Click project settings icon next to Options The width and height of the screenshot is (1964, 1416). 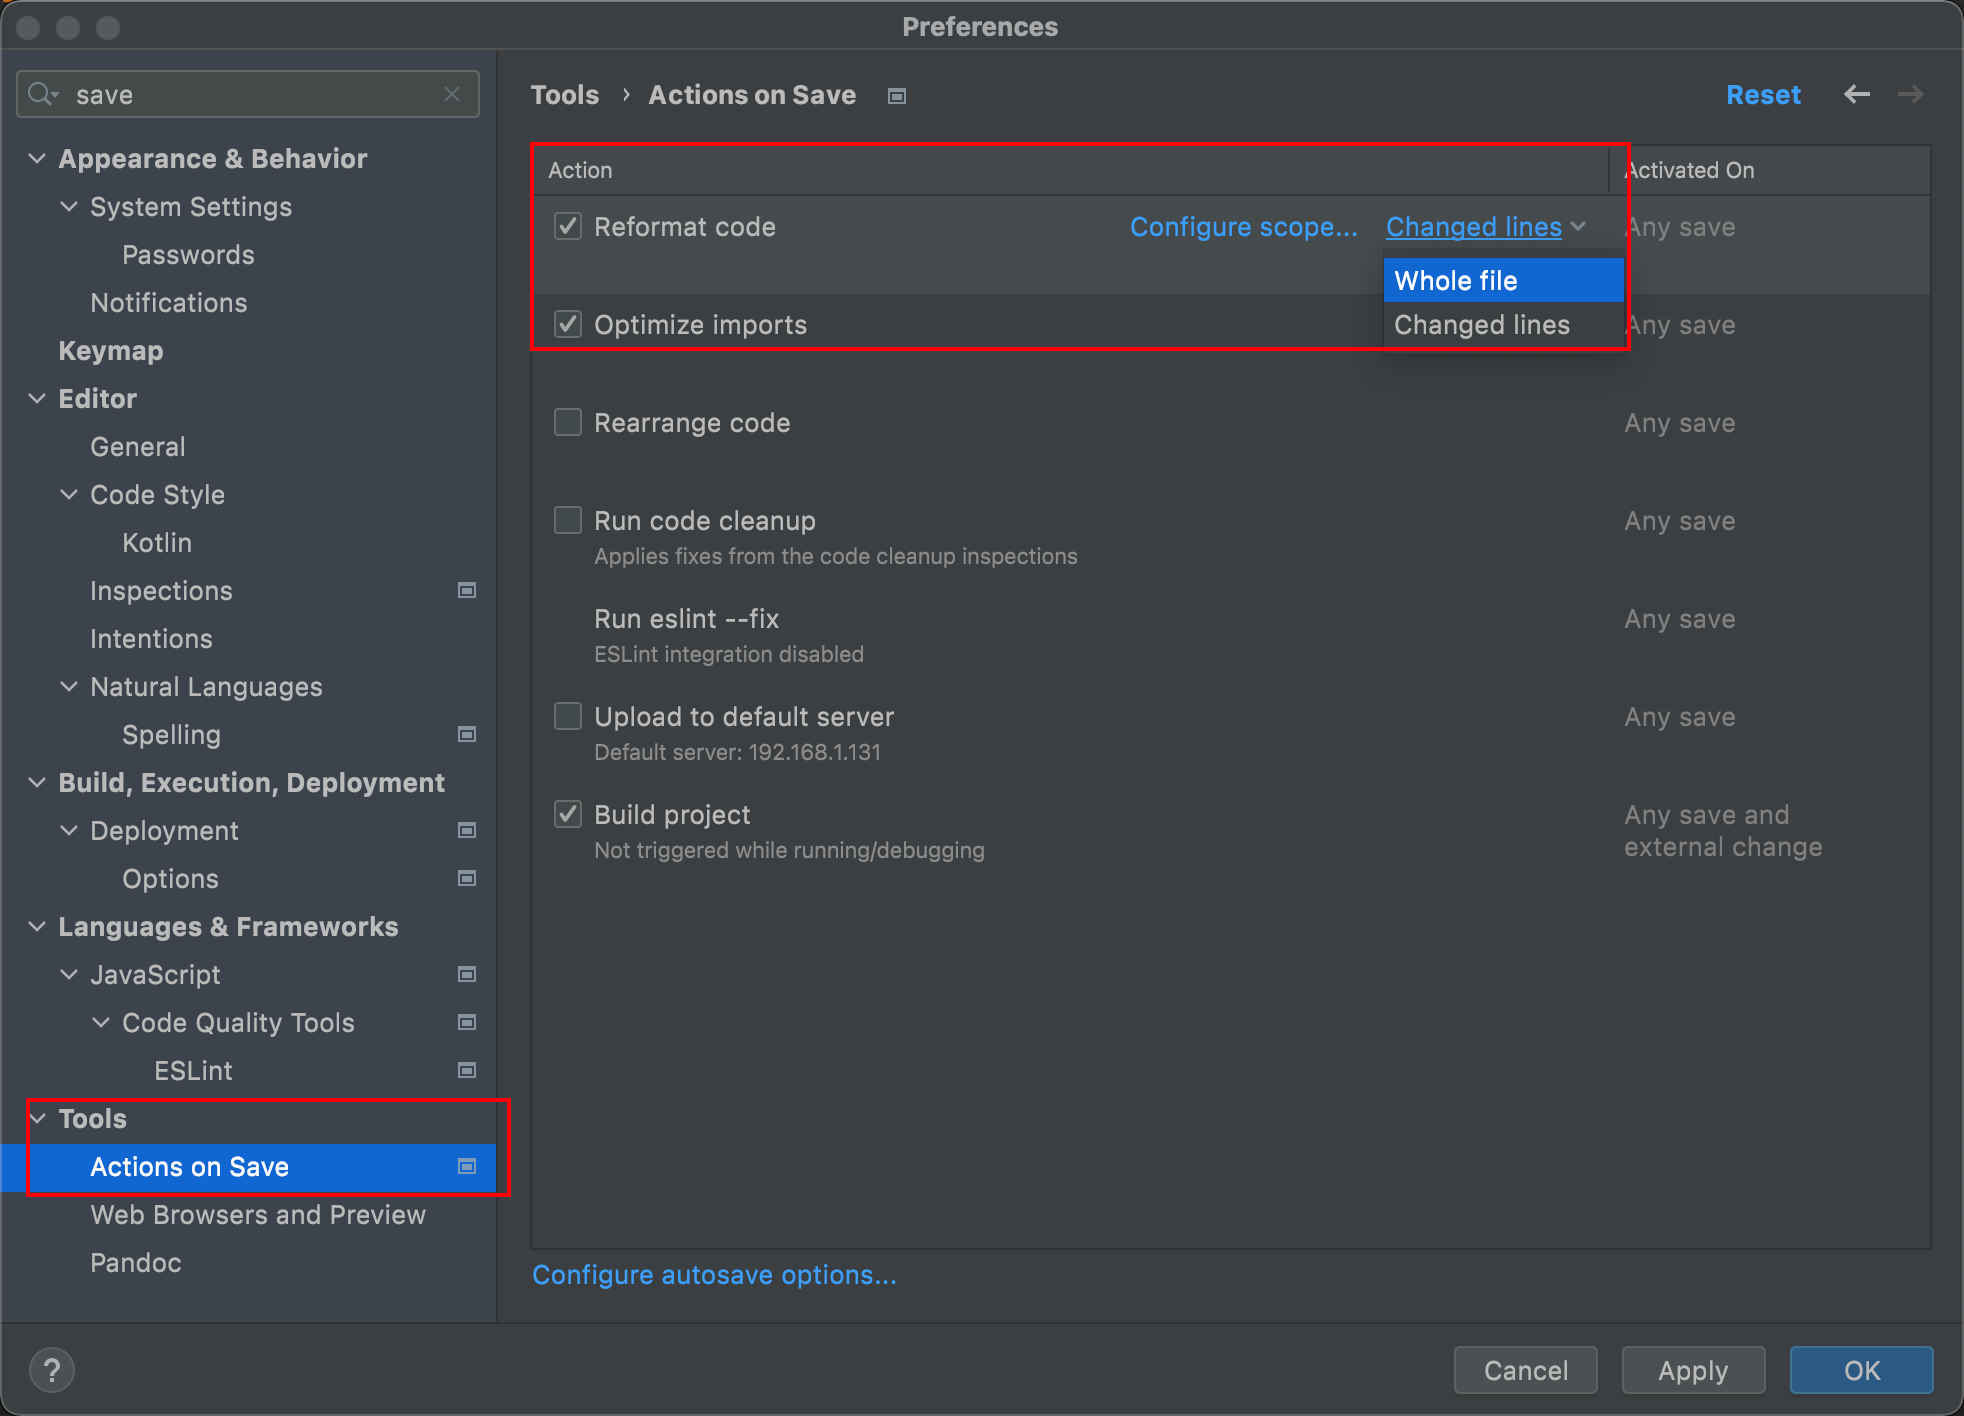tap(467, 878)
